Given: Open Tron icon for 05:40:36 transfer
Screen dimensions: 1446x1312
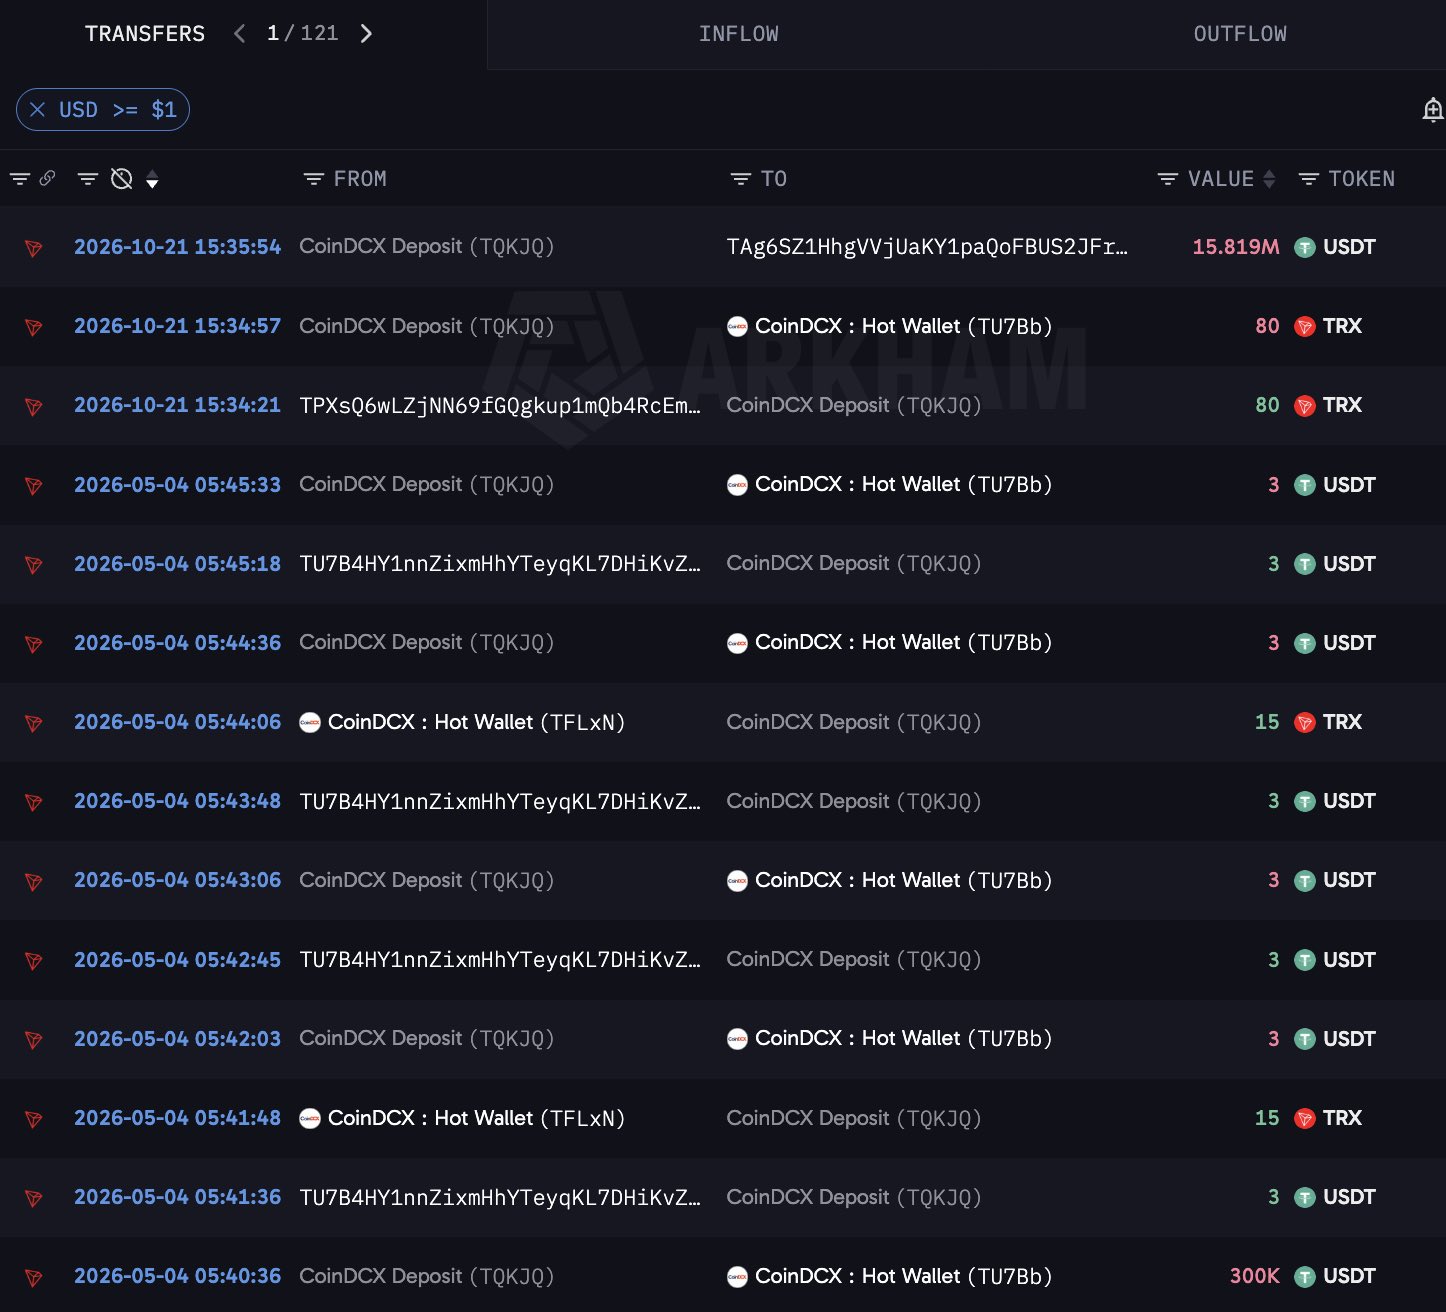Looking at the screenshot, I should click(33, 1277).
